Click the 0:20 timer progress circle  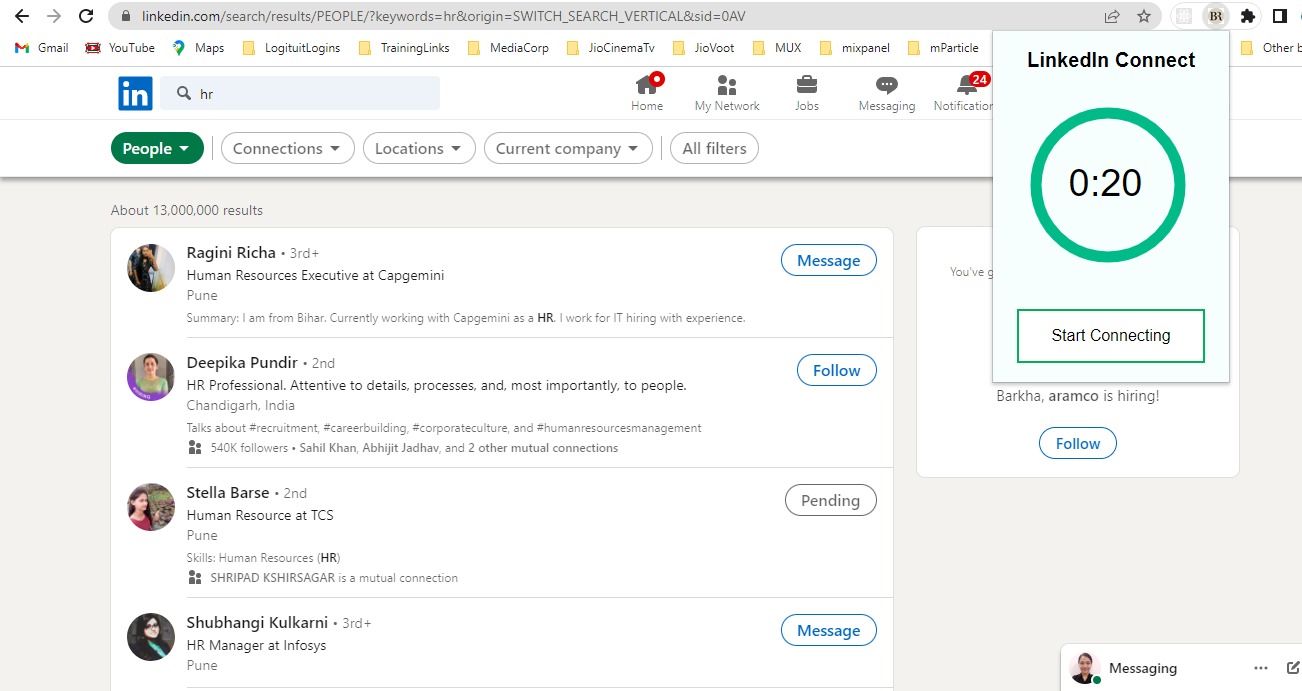(1108, 184)
